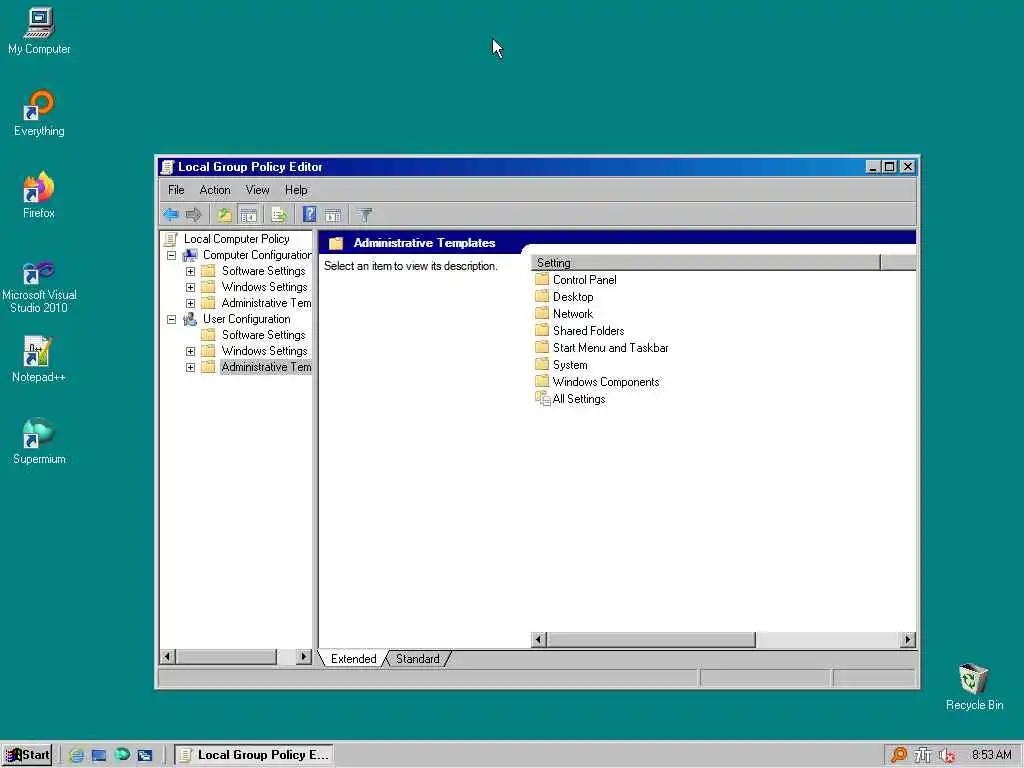Expand Administrative Templates under Computer Configuration
This screenshot has width=1024, height=768.
190,303
